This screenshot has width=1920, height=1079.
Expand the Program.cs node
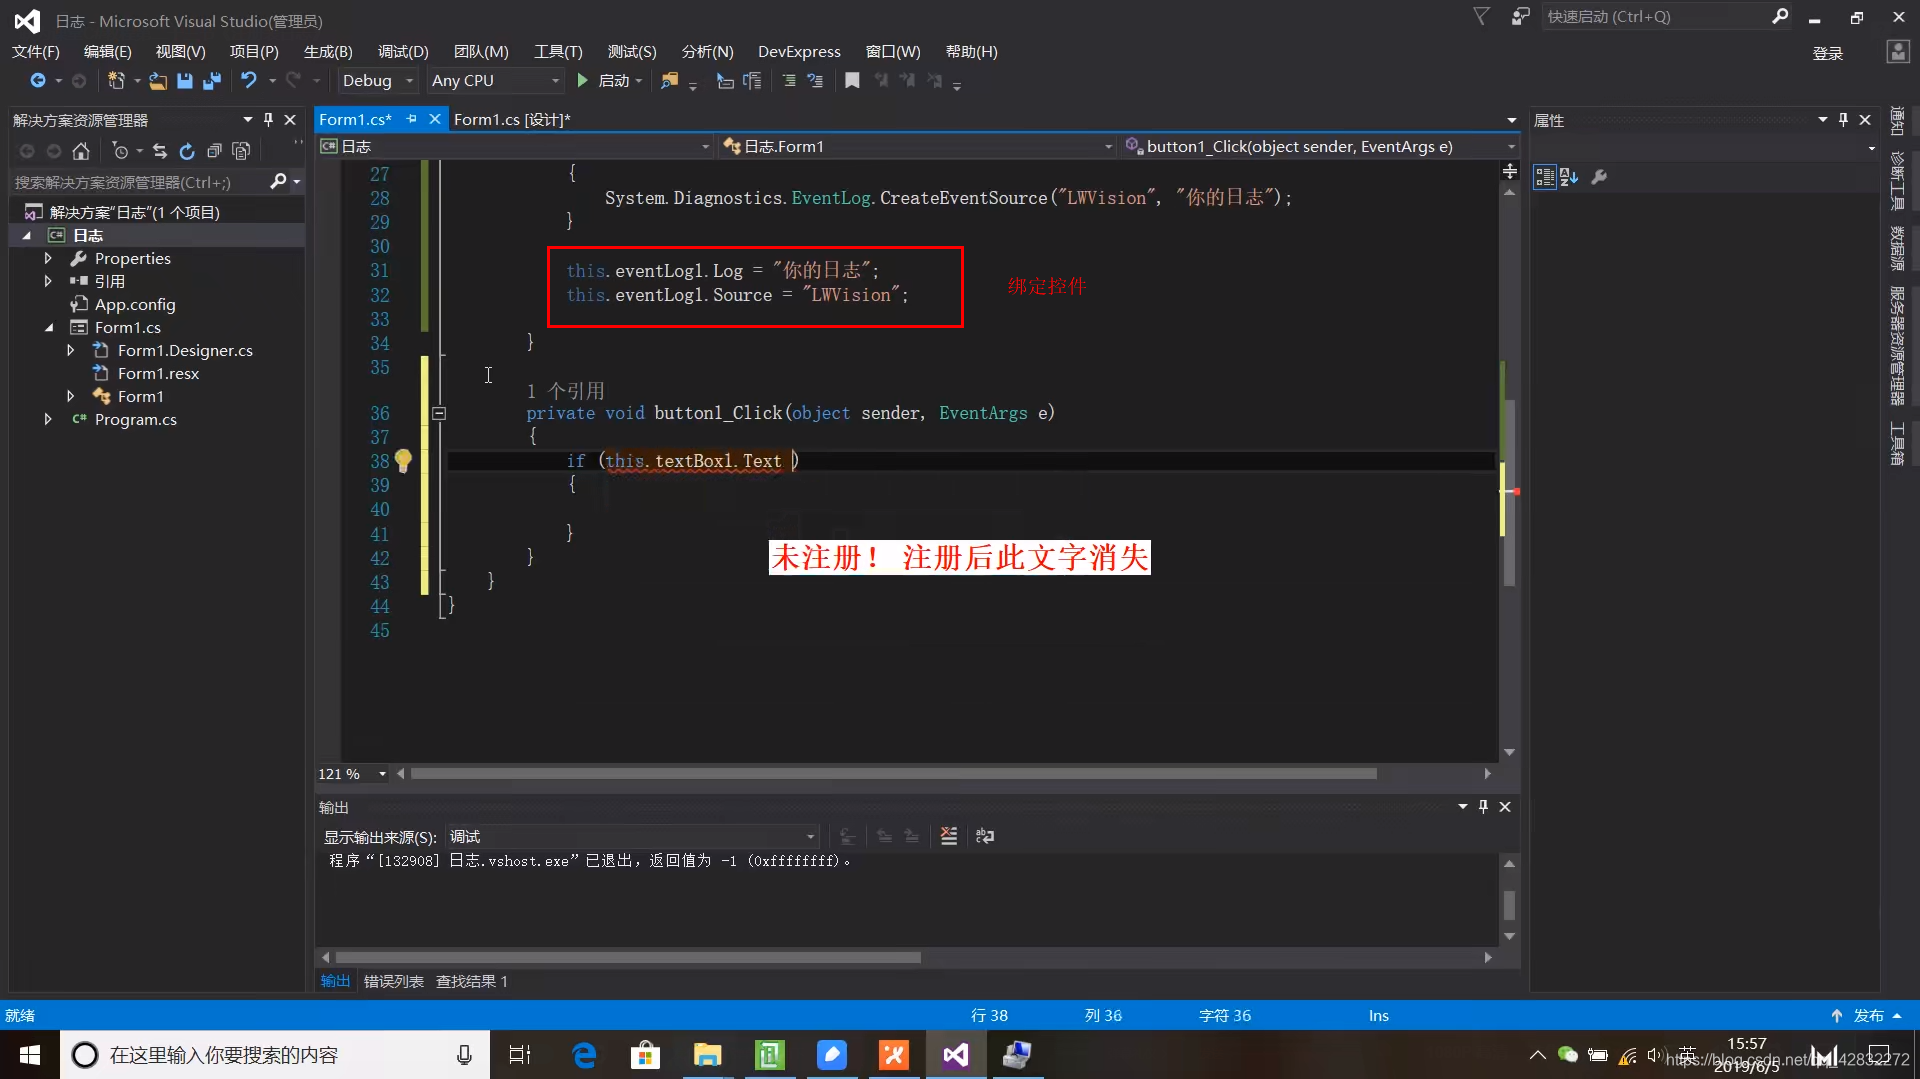point(47,419)
